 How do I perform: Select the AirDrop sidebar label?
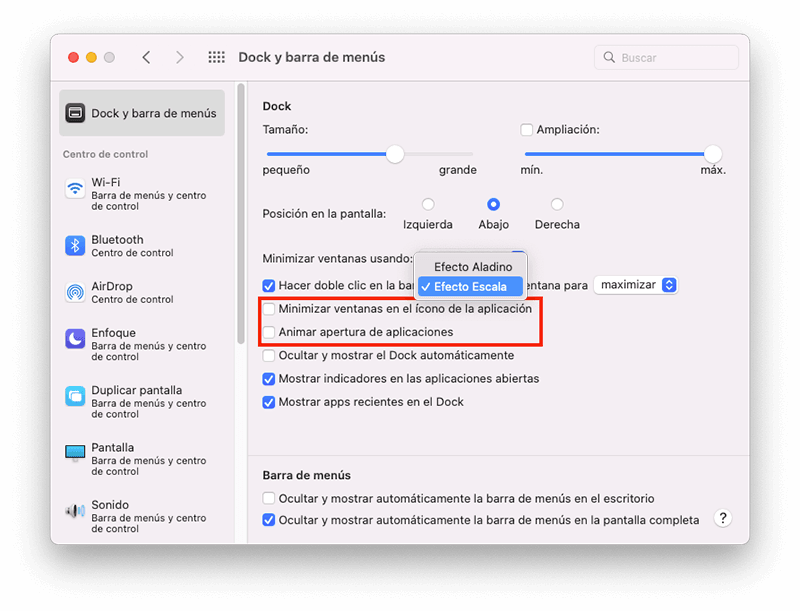tap(112, 286)
